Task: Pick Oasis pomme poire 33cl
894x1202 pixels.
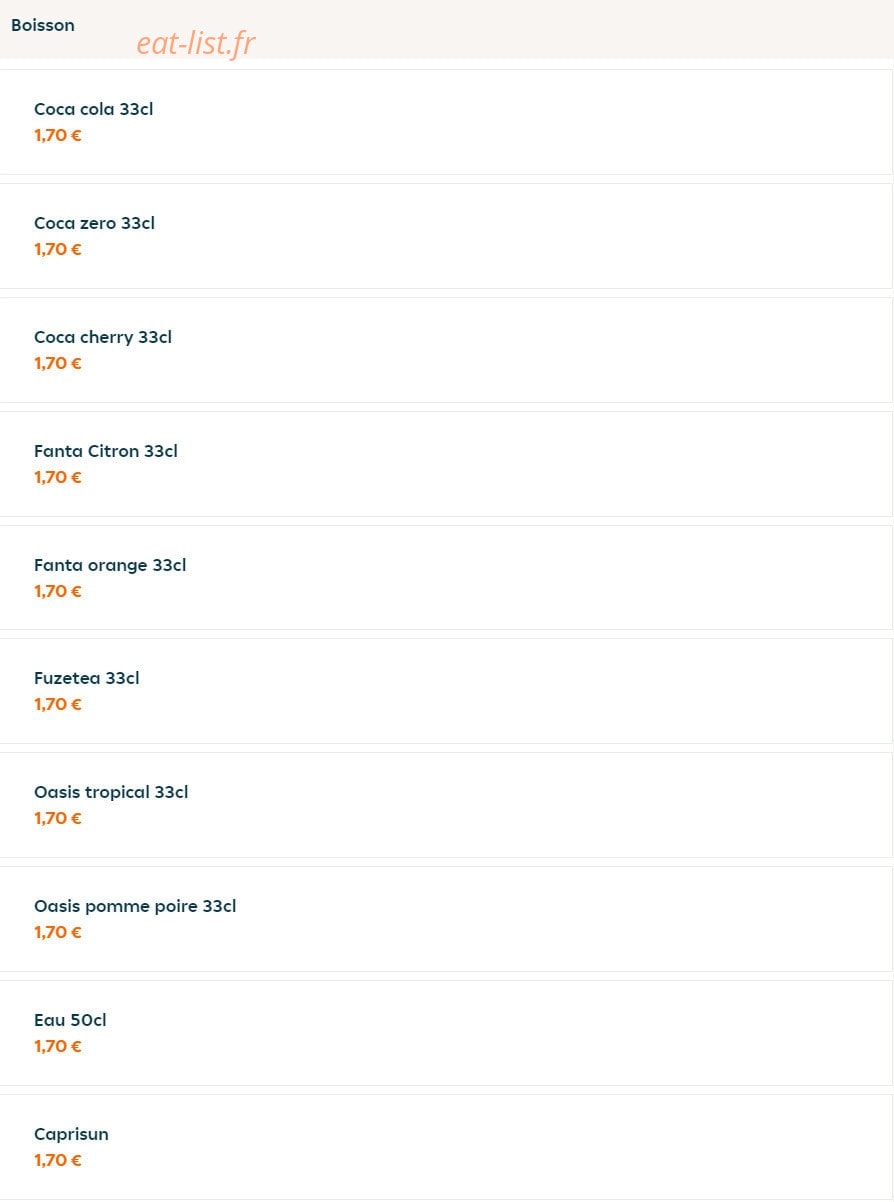Action: (446, 919)
